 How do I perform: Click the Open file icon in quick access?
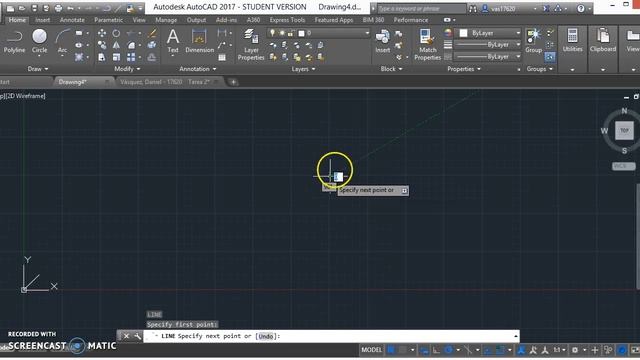coord(22,8)
